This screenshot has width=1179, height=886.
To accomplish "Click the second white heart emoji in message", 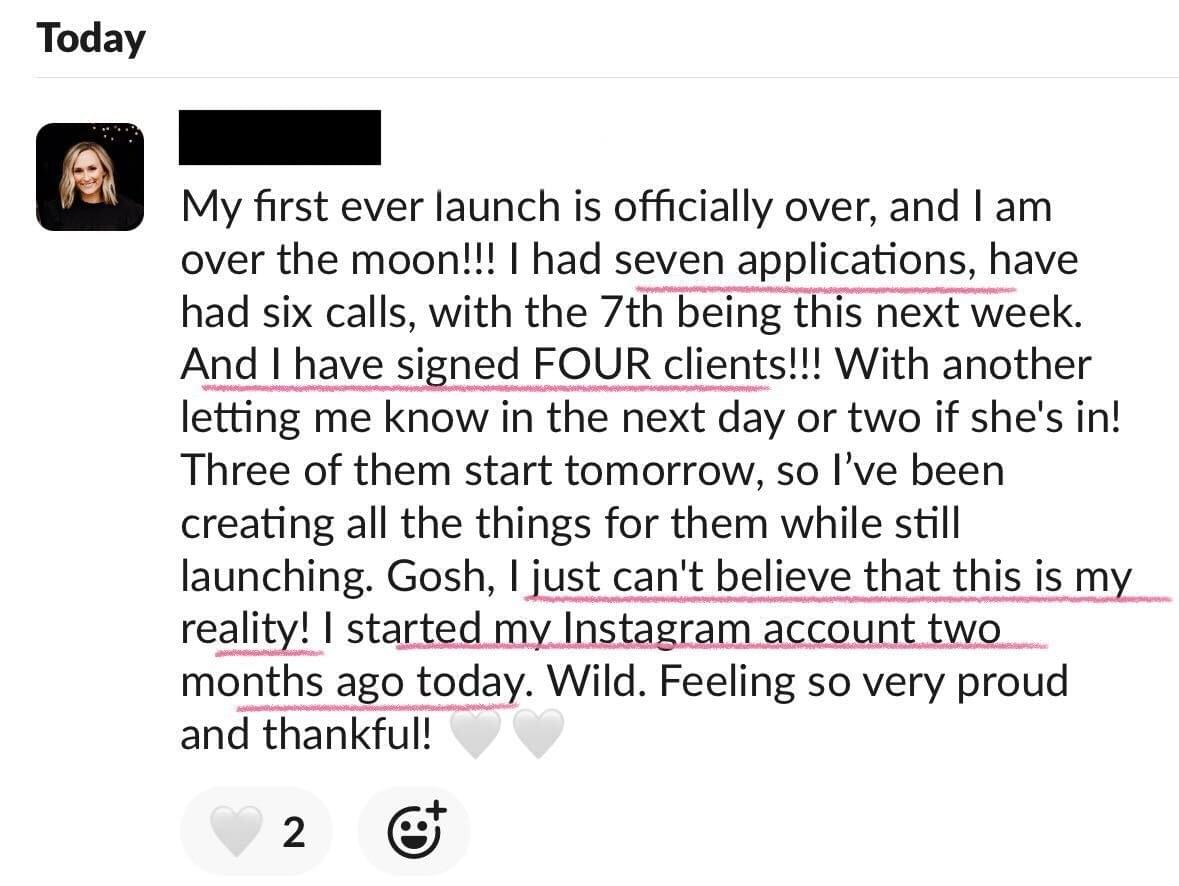I will (538, 733).
